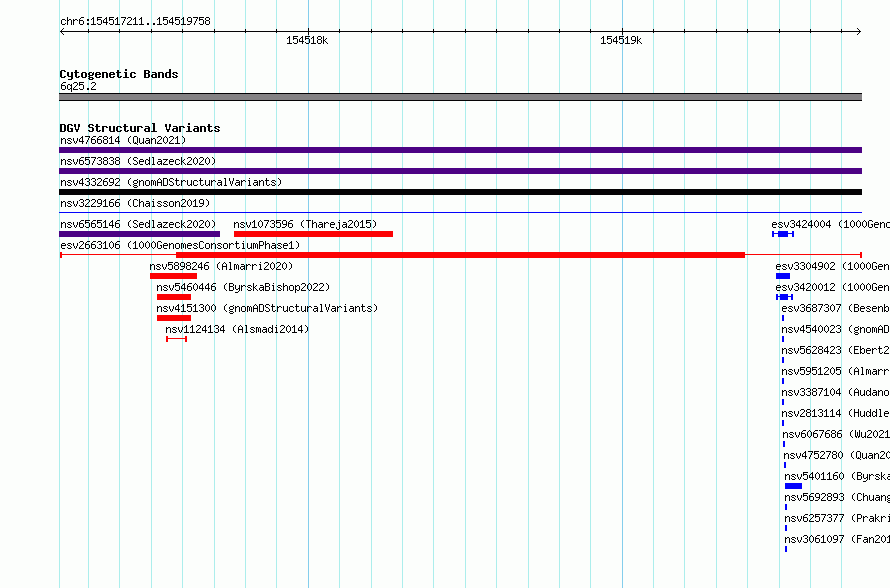Image resolution: width=890 pixels, height=588 pixels.
Task: Open nsv5692893 variant label
Action: [x=837, y=497]
